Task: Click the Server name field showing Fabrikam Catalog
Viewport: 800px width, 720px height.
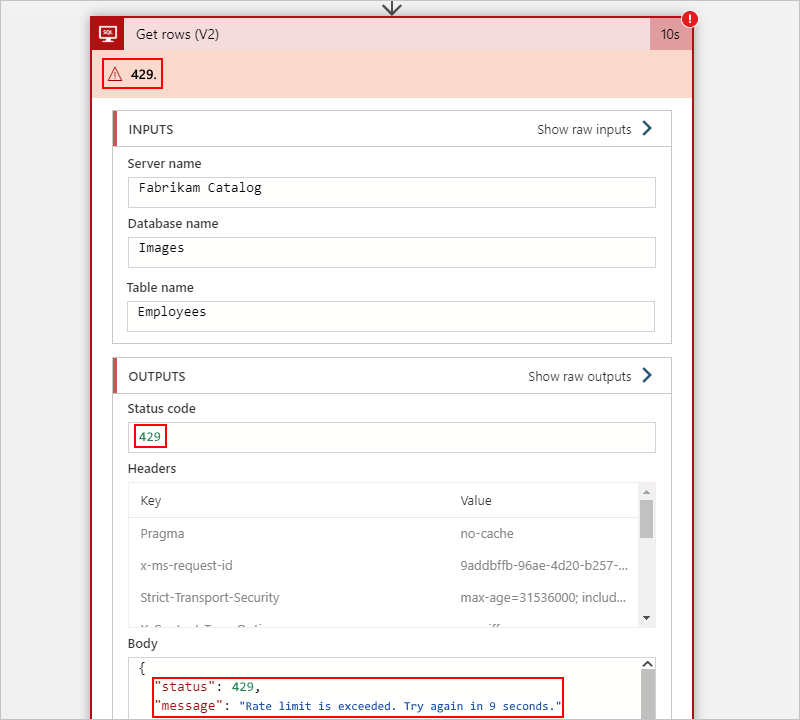Action: pos(391,191)
